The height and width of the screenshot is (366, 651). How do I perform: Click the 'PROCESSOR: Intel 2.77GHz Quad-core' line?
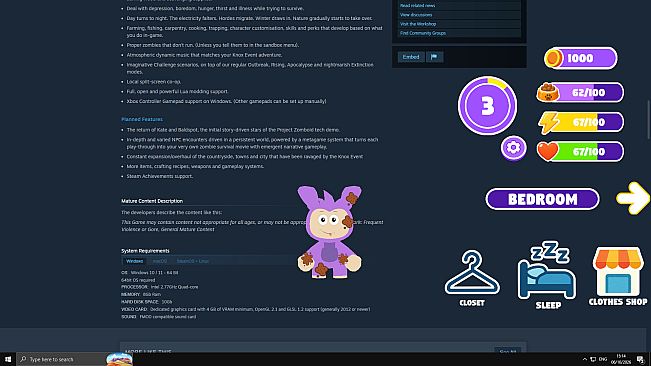click(x=159, y=287)
